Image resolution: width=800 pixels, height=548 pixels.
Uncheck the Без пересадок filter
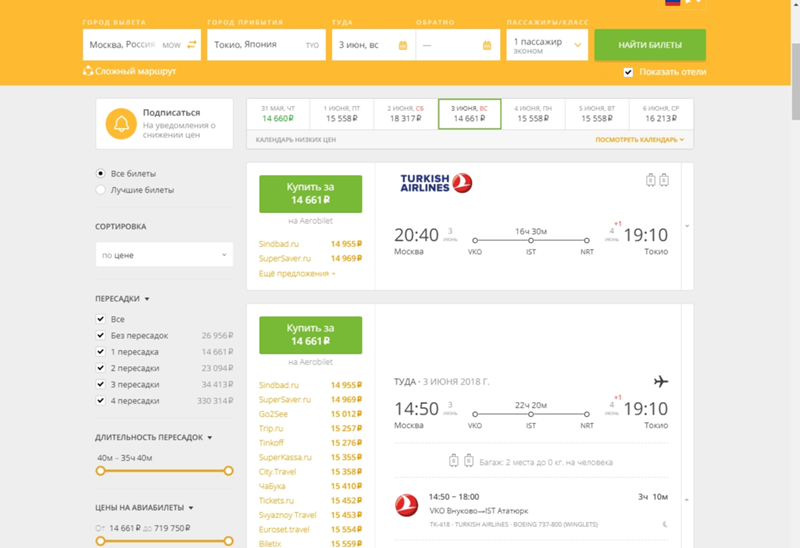[101, 336]
